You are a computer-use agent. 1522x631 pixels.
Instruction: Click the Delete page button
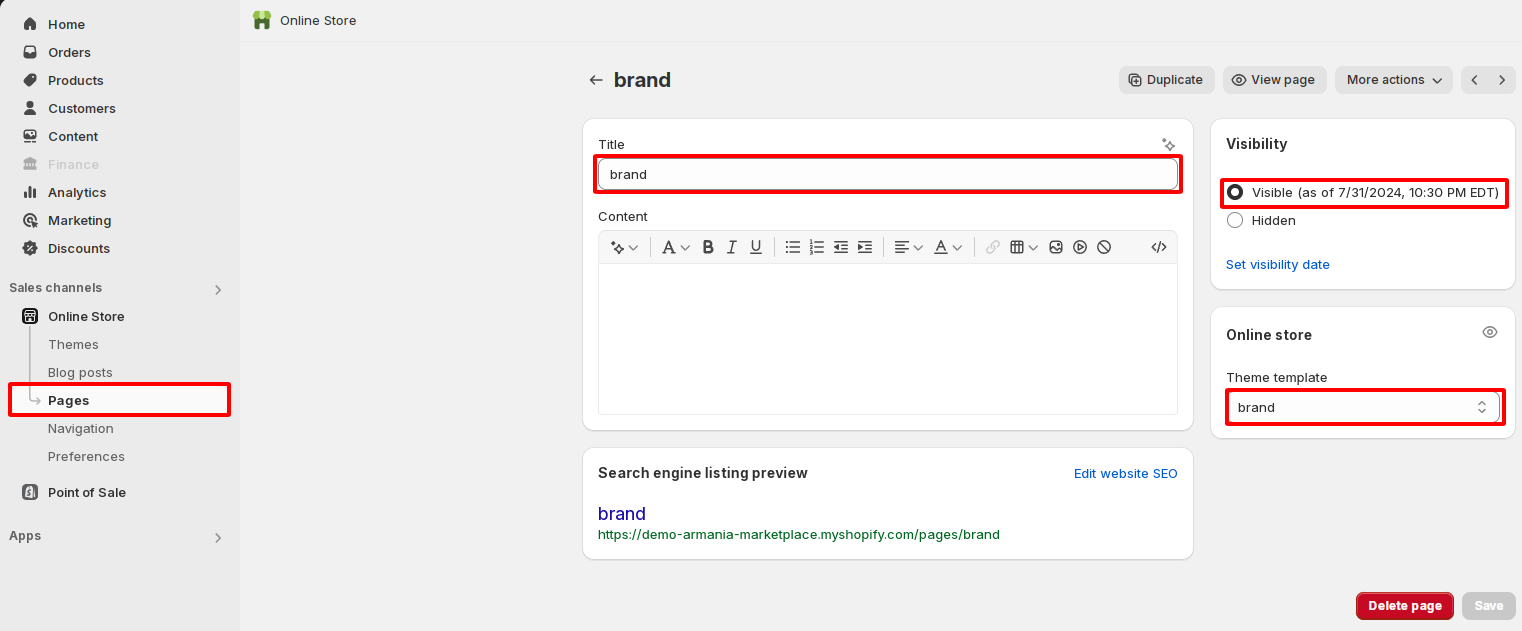pyautogui.click(x=1404, y=606)
